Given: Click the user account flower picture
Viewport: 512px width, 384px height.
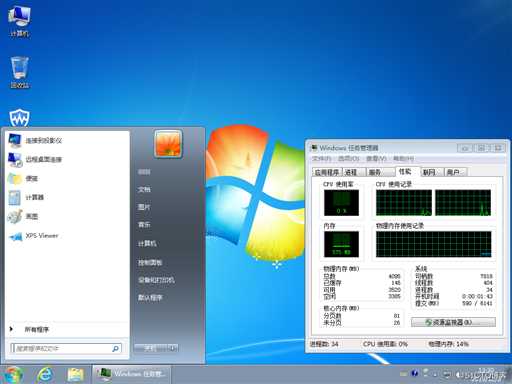Looking at the screenshot, I should pos(168,144).
